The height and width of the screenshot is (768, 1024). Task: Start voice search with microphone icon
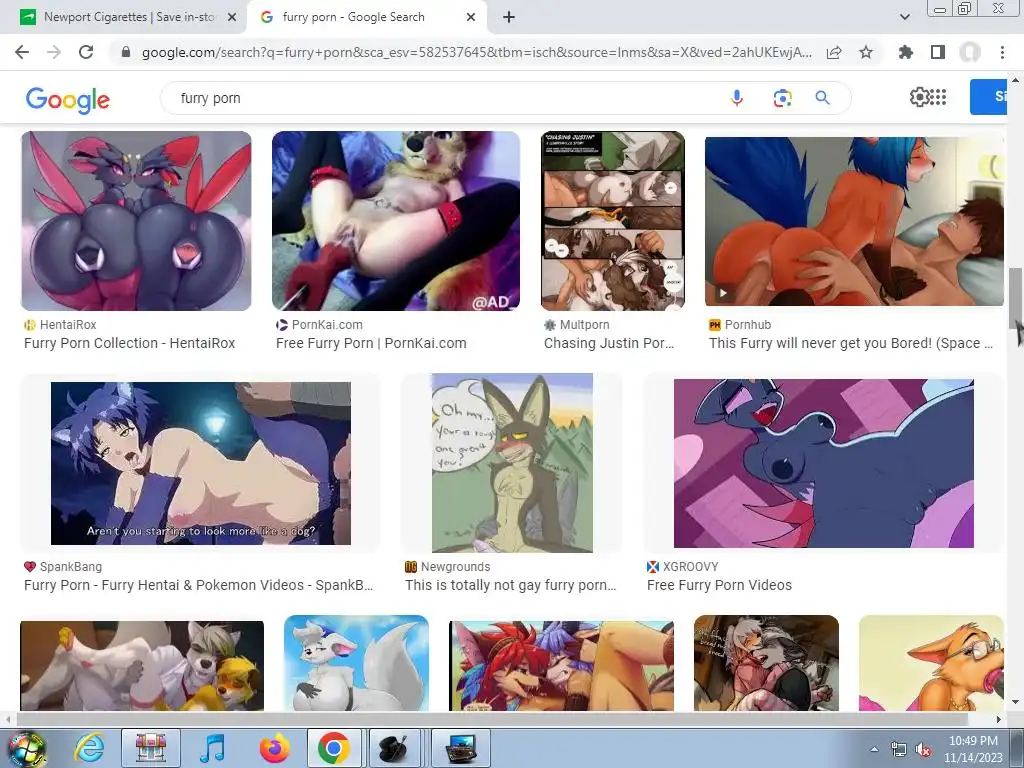737,98
